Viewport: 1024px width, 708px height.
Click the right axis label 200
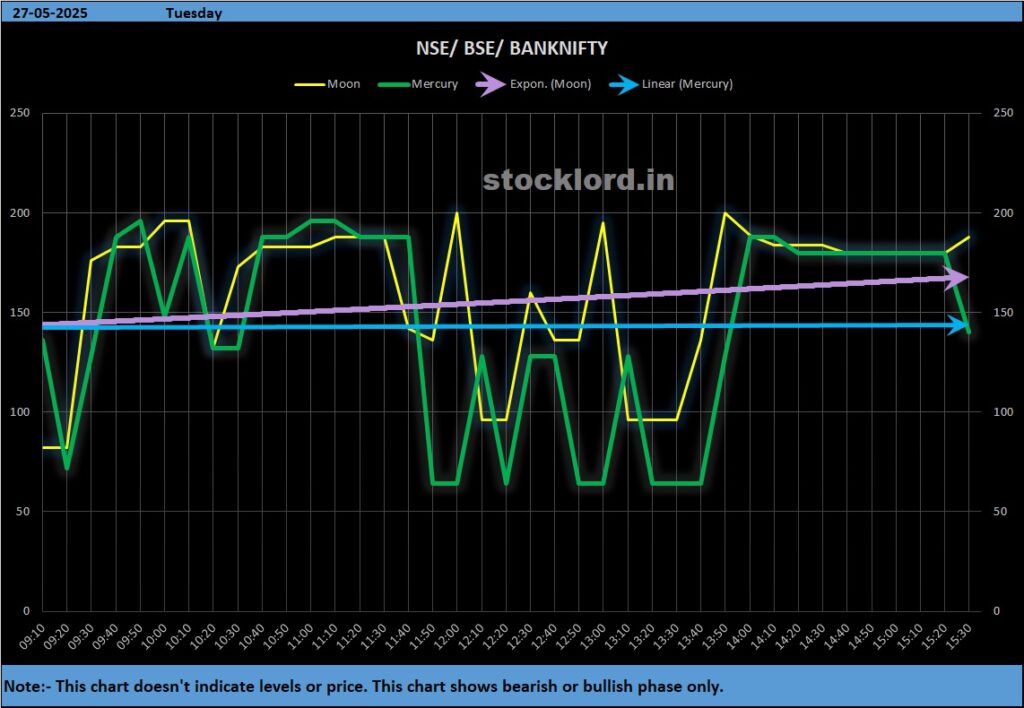1002,213
